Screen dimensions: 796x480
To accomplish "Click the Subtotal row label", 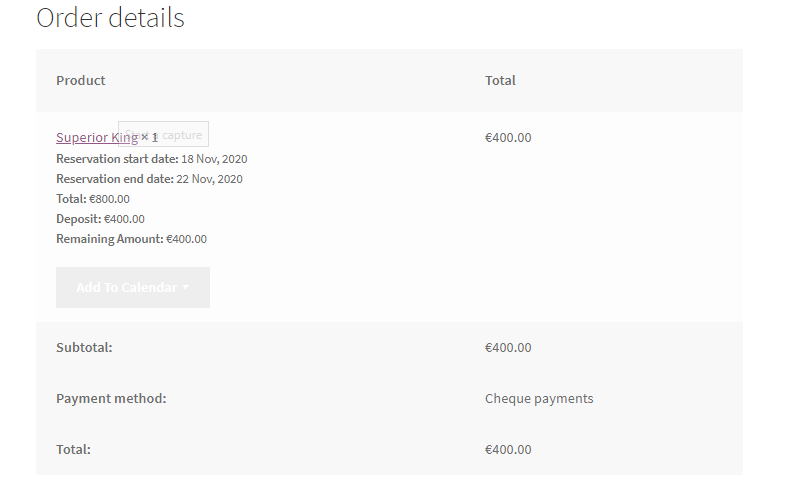I will pyautogui.click(x=84, y=348).
